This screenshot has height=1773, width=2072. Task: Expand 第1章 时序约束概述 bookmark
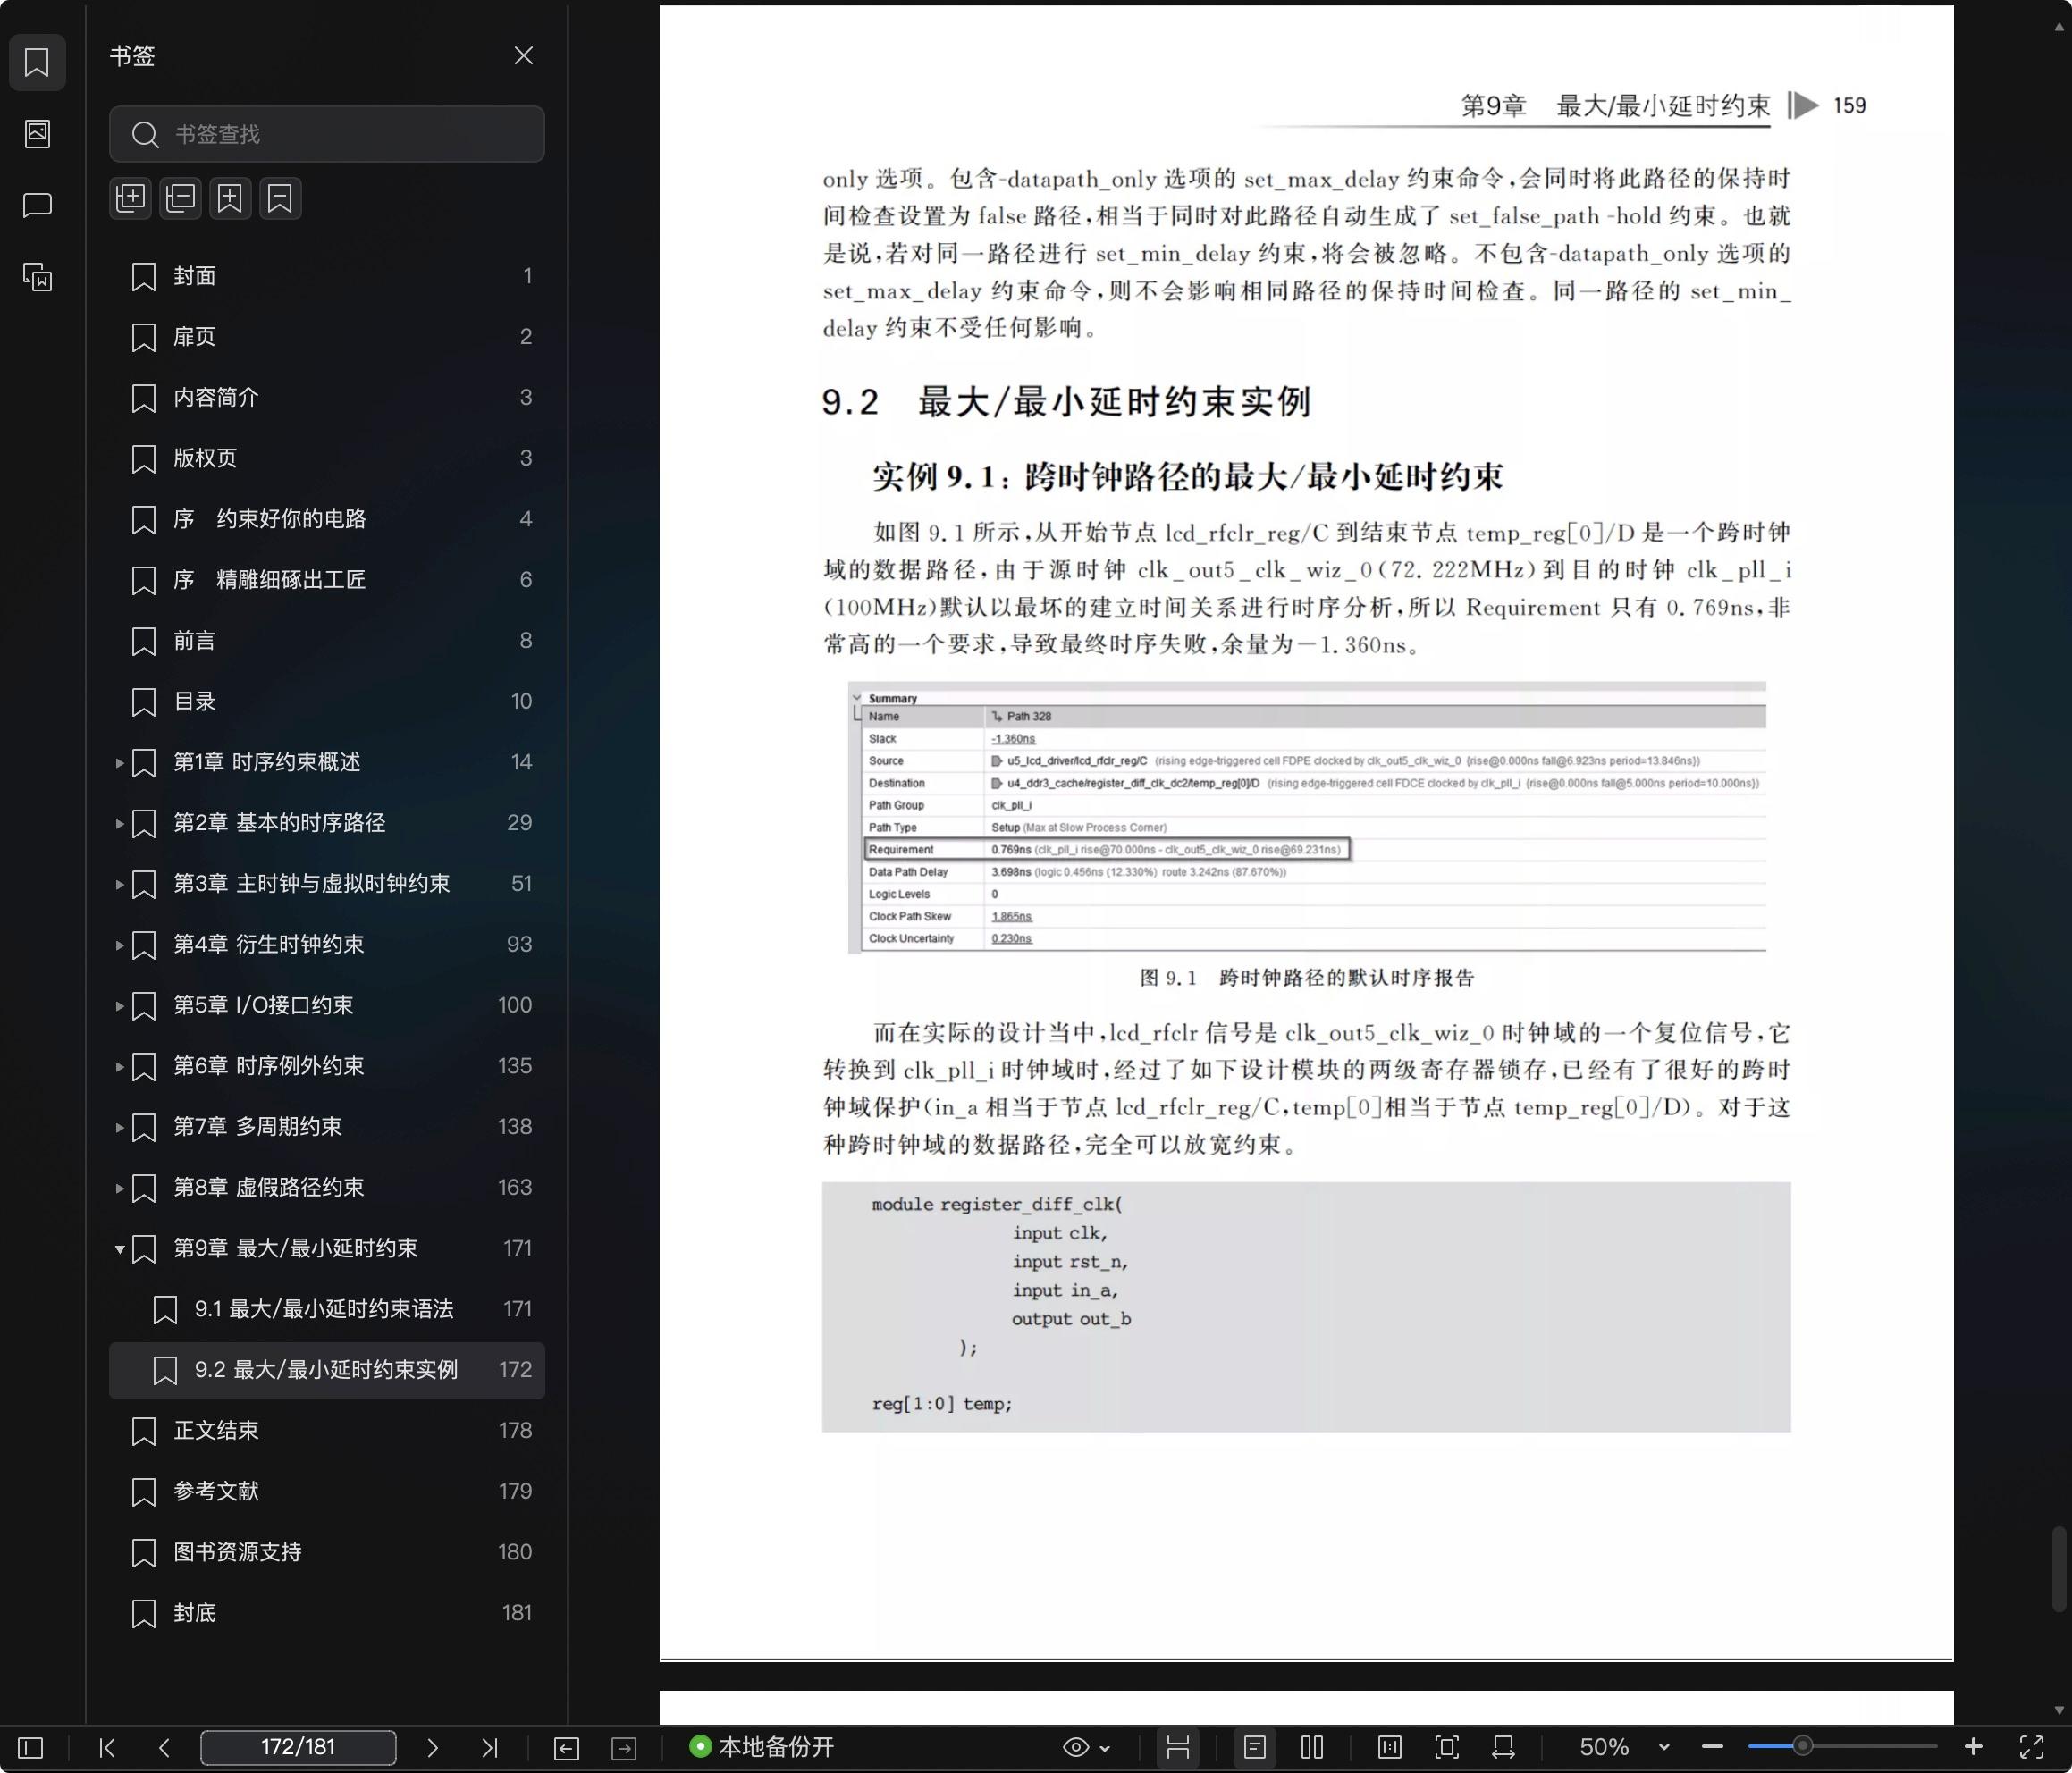pyautogui.click(x=119, y=763)
